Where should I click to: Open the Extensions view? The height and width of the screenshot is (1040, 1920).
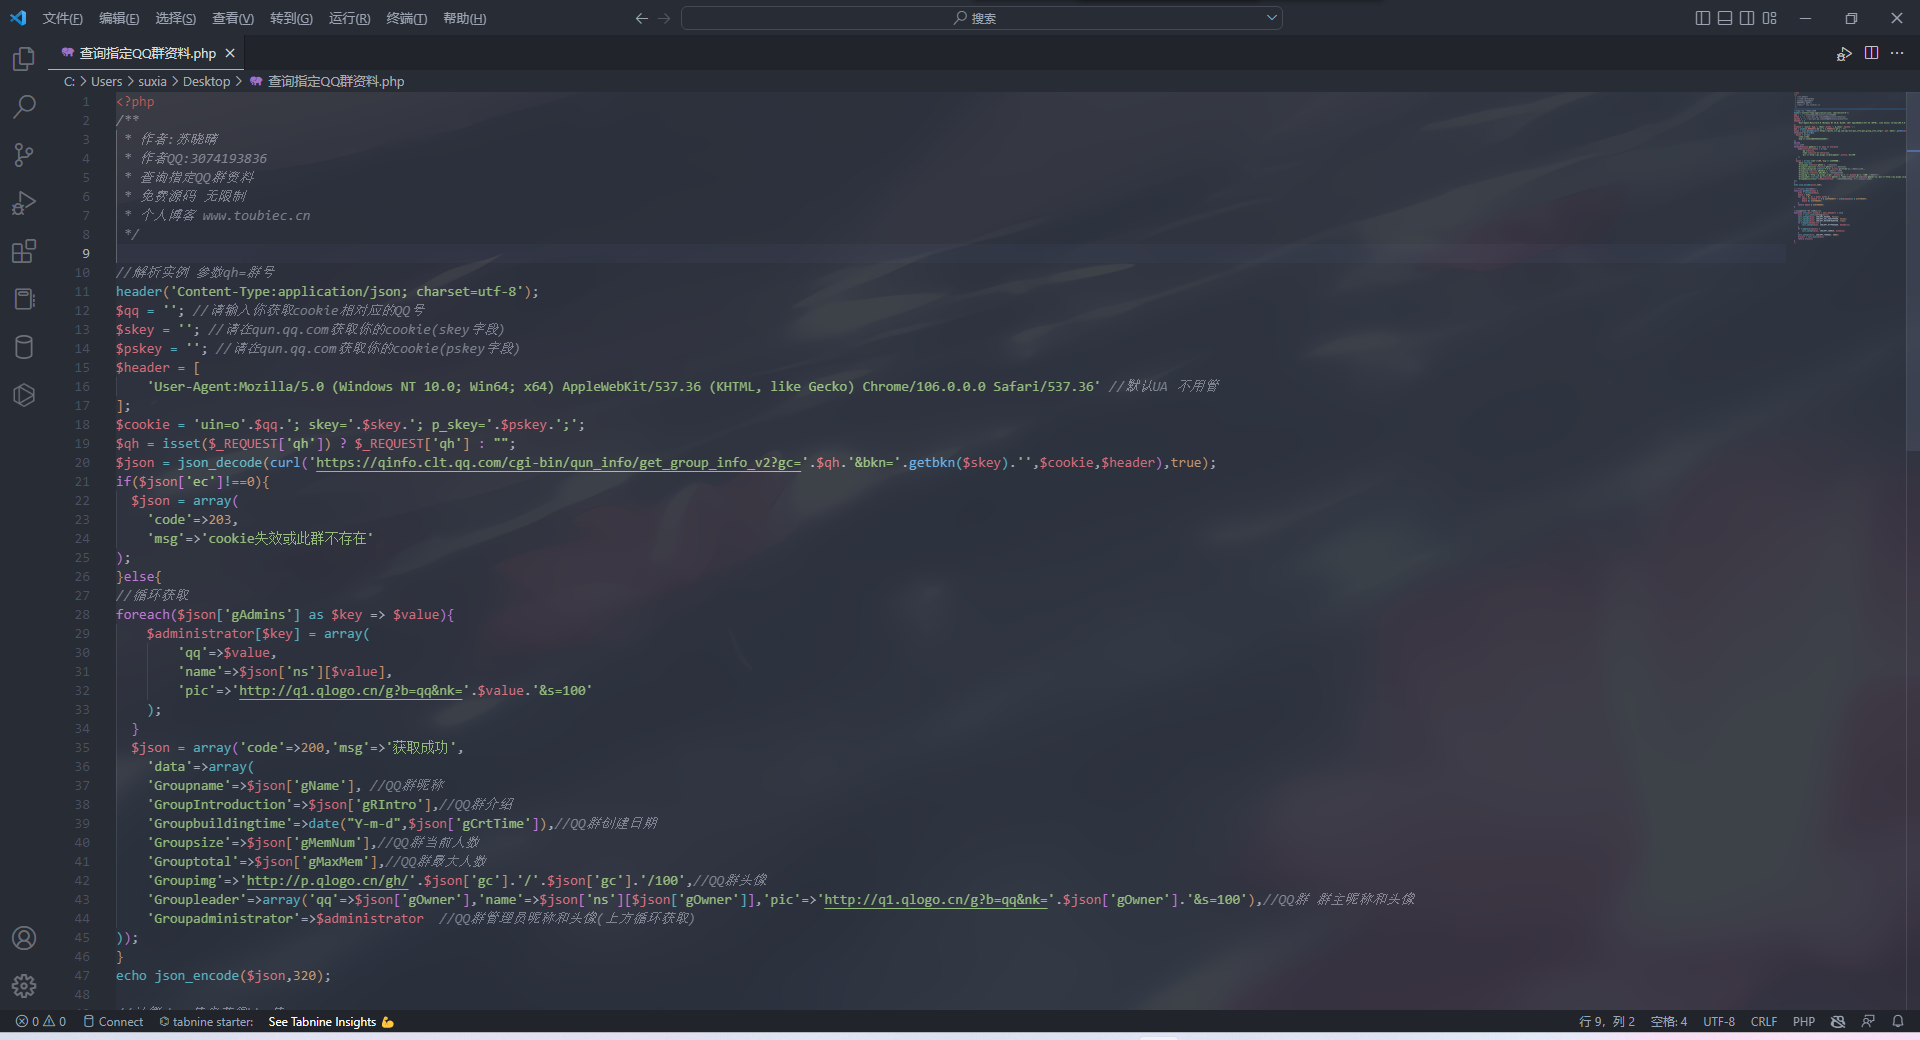24,251
